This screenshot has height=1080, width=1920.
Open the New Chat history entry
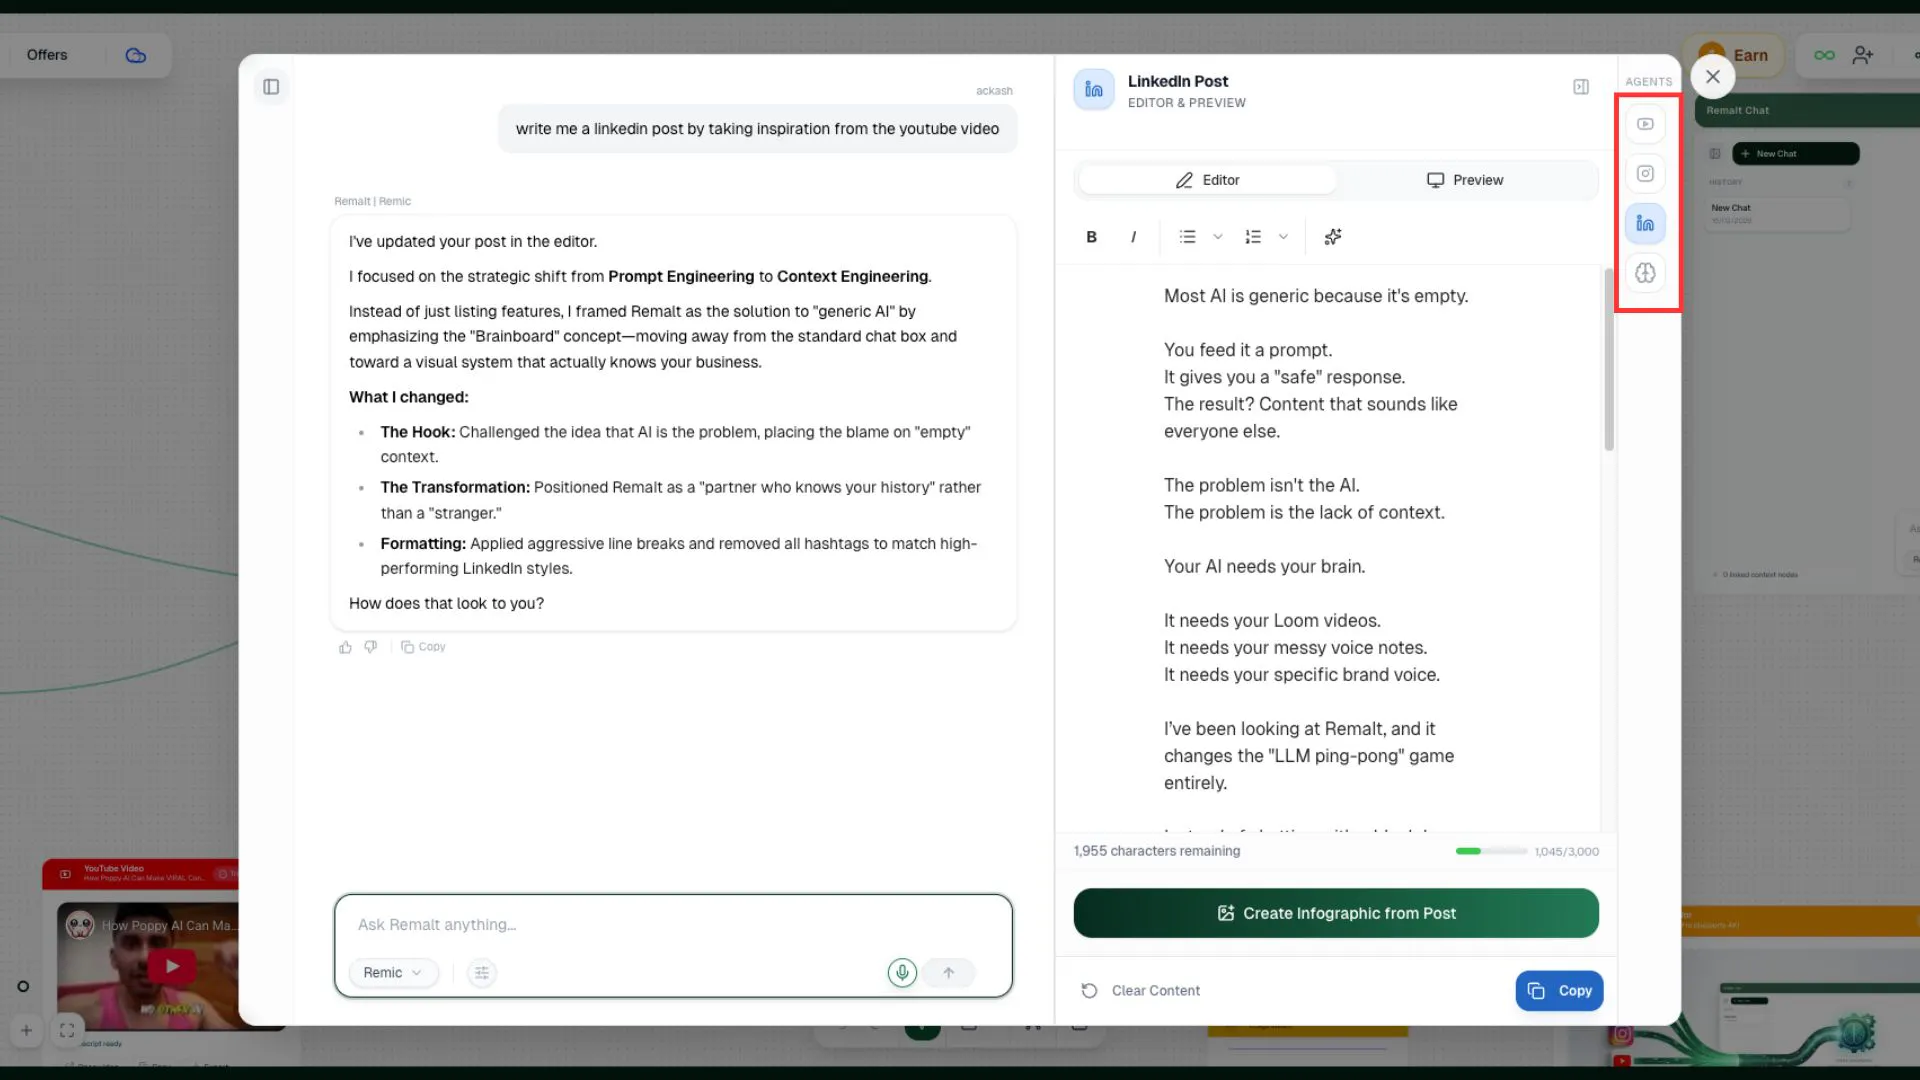1777,214
